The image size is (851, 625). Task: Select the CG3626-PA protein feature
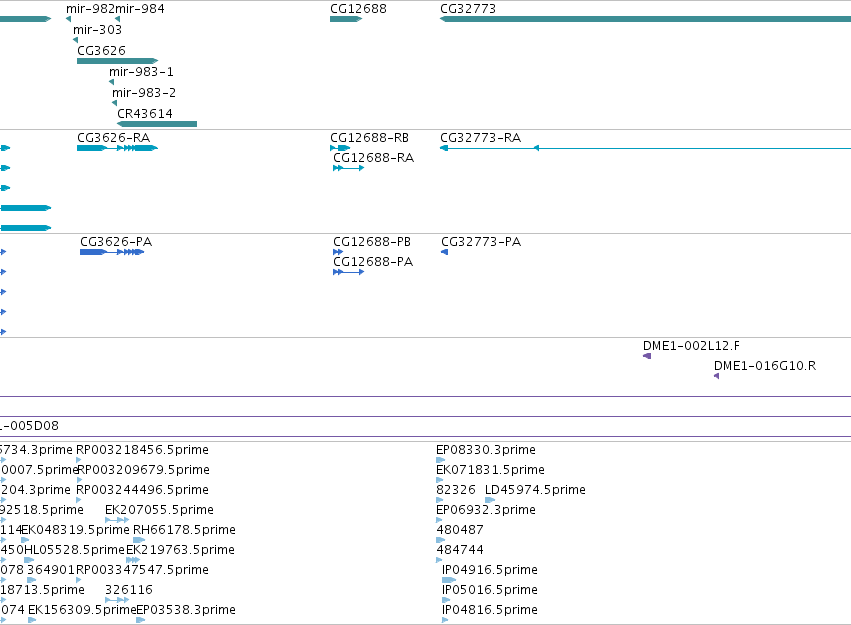click(x=112, y=252)
